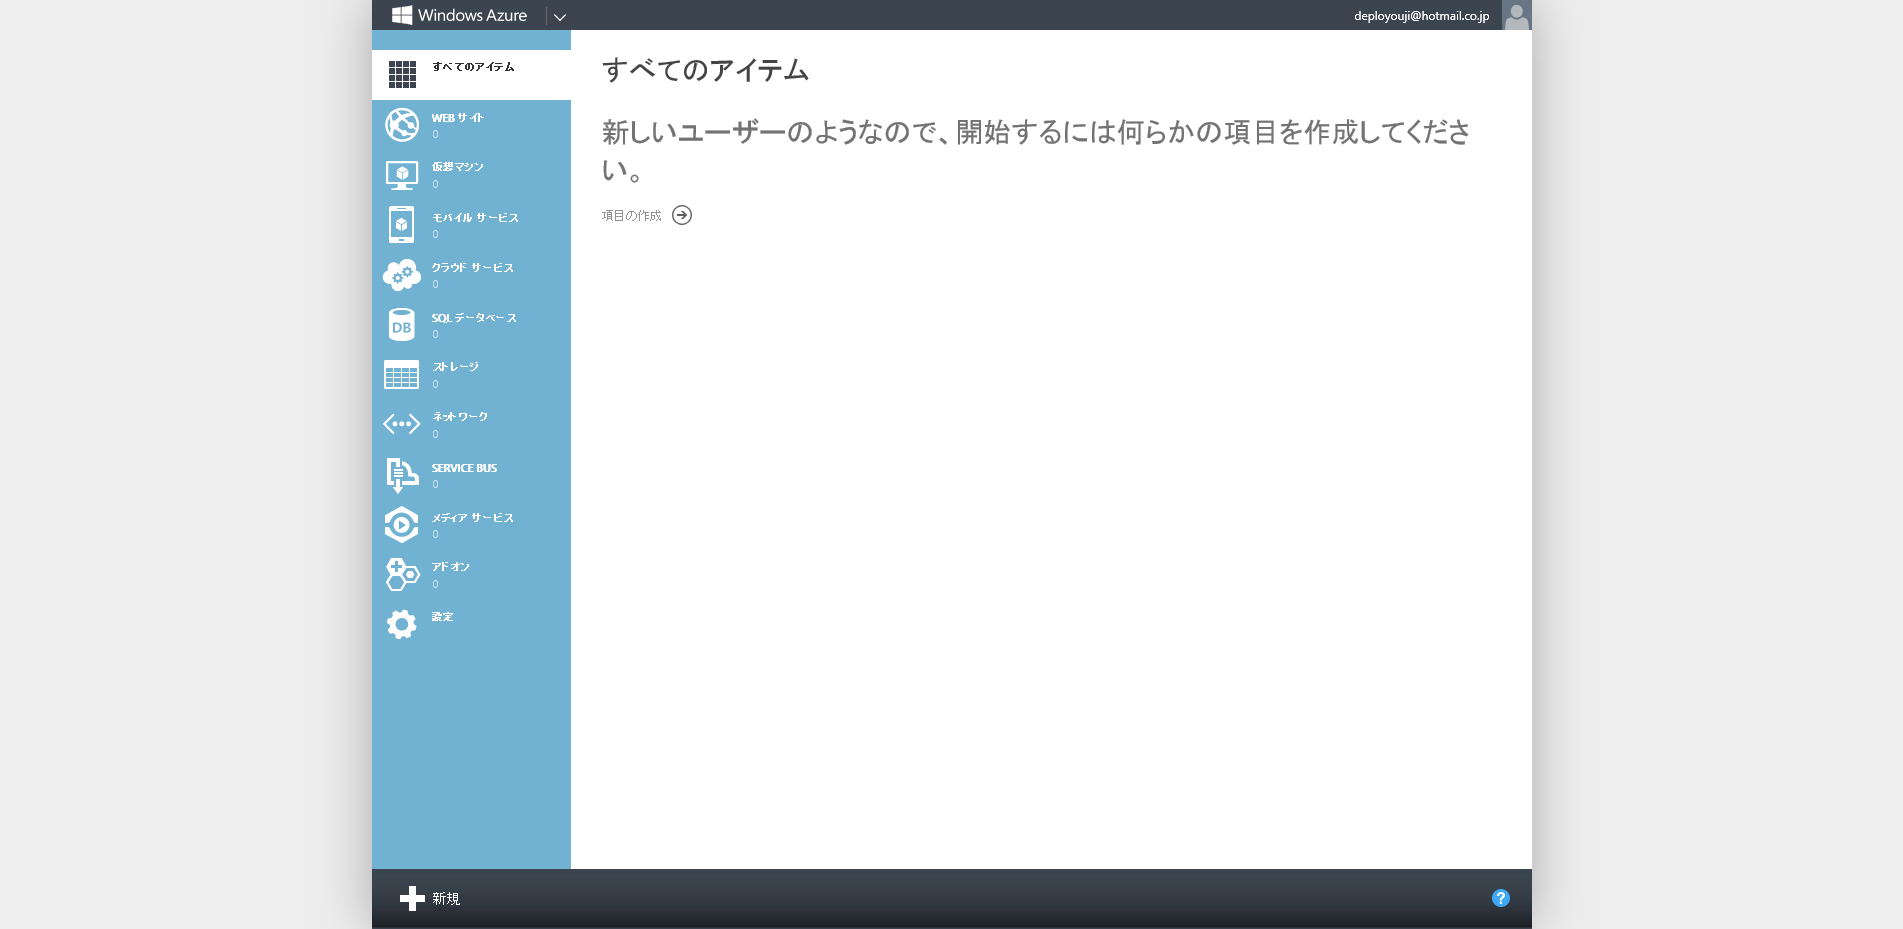Expand the Windows Azure dropdown chevron
1903x929 pixels.
pos(560,16)
